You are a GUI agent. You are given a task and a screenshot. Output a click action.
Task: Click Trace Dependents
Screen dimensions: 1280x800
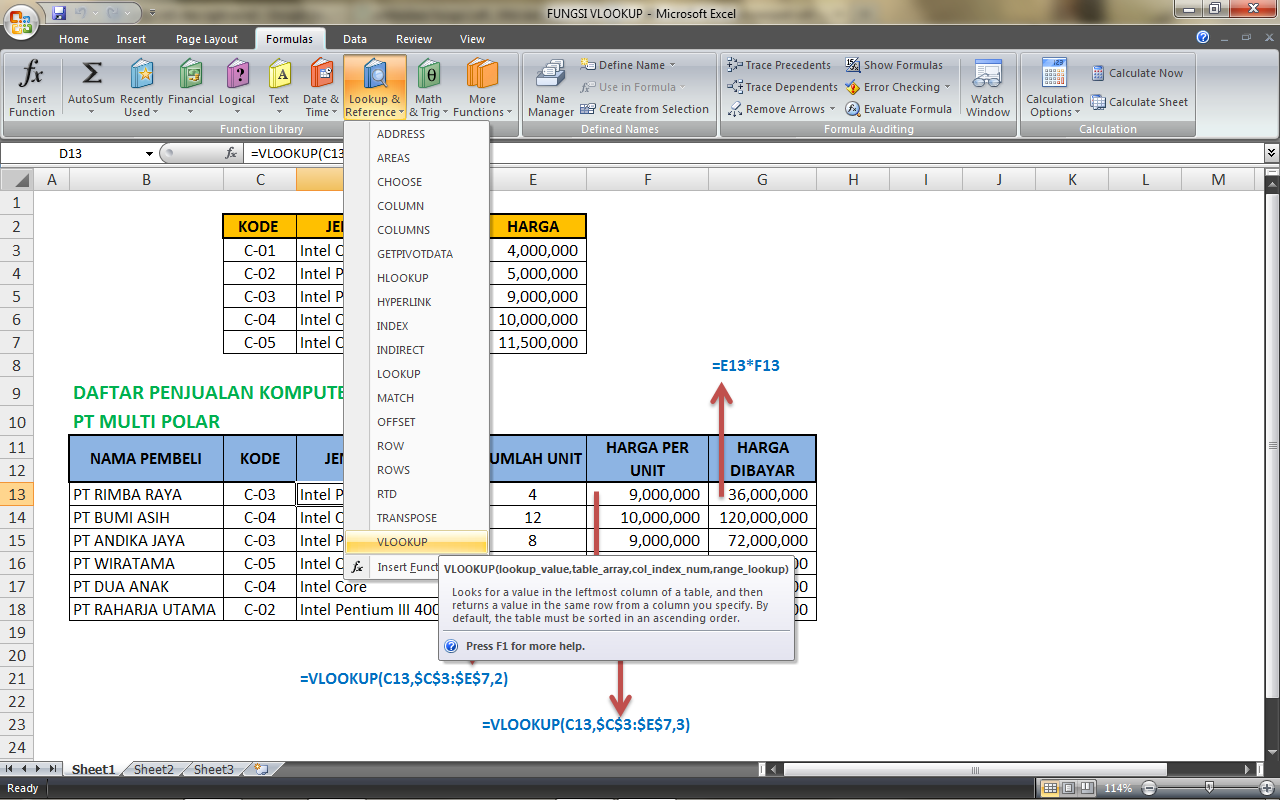pyautogui.click(x=783, y=87)
